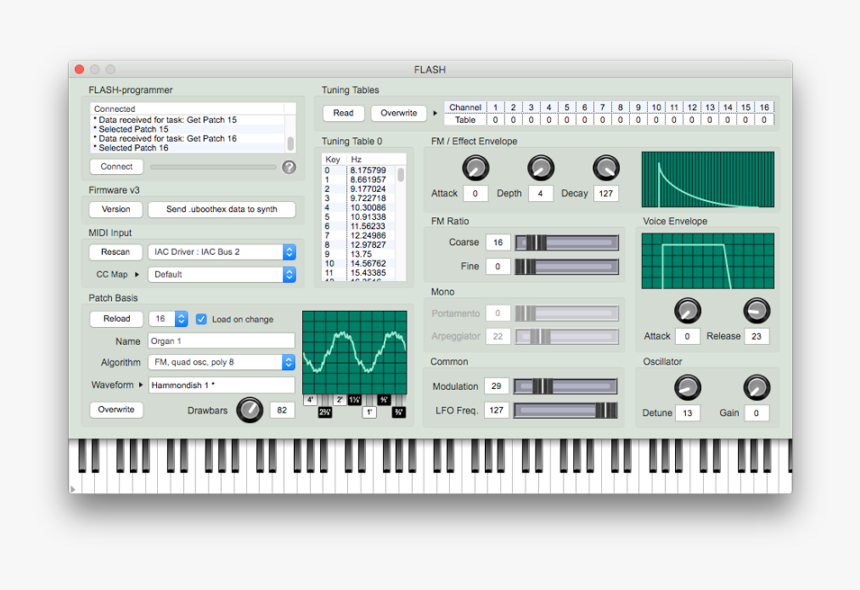
Task: Click the FM / Effect Envelope graph
Action: point(708,179)
